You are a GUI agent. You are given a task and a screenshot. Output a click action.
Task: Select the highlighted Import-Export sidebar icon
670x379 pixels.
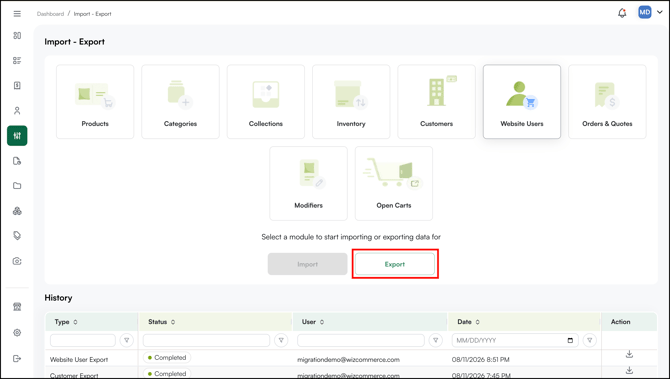[17, 136]
